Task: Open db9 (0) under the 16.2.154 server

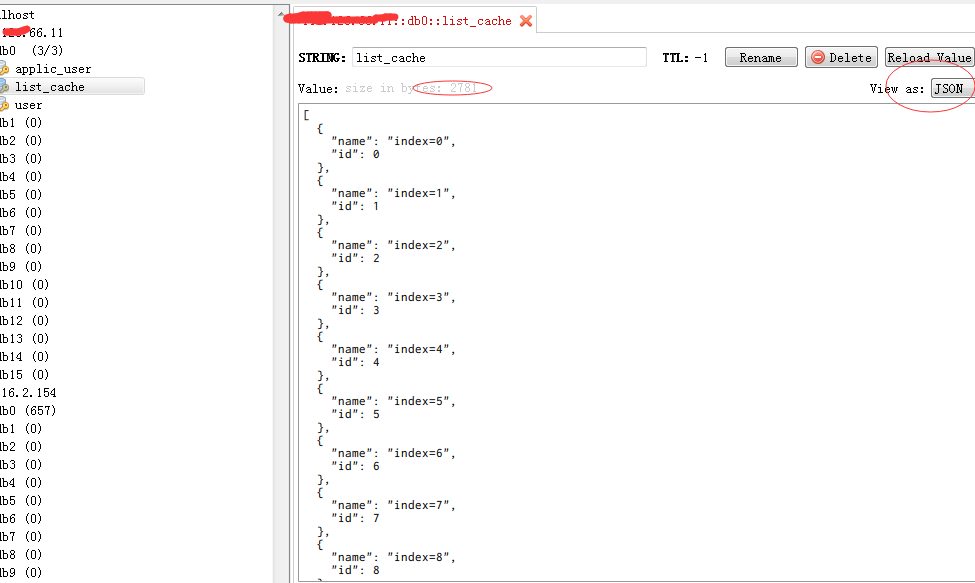Action: click(x=21, y=572)
